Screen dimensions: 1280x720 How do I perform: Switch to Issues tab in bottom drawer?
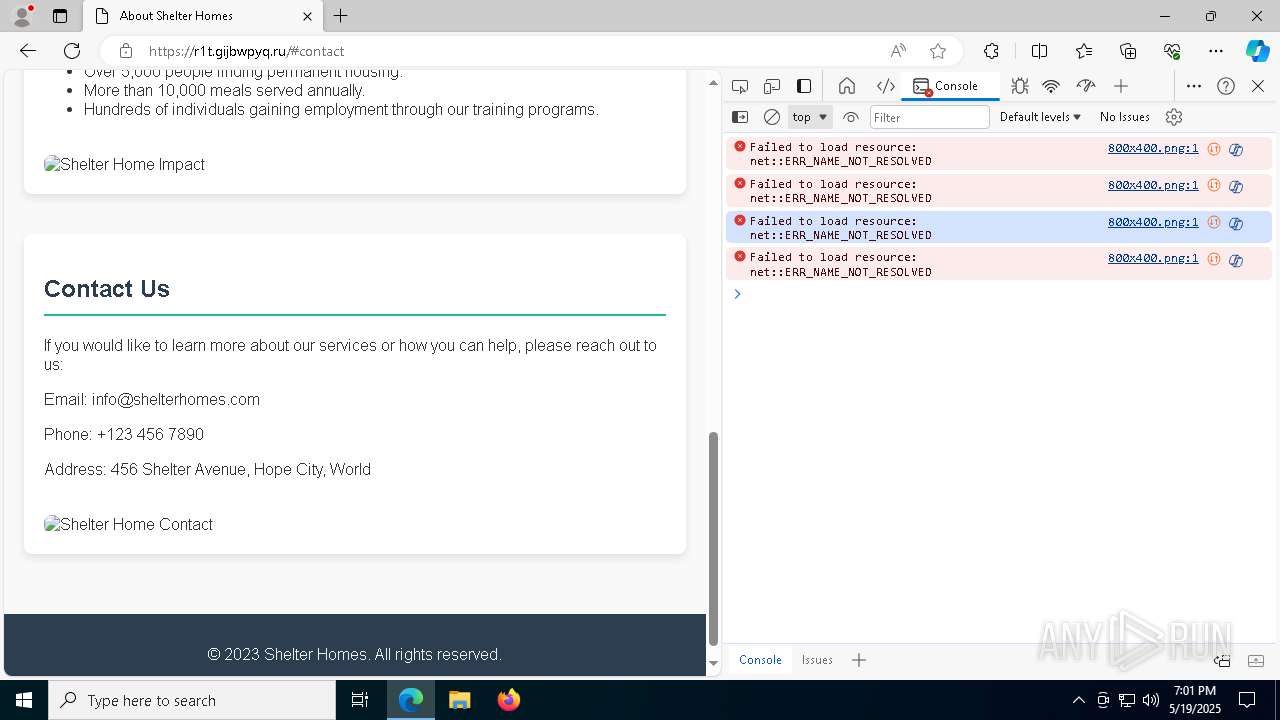[x=817, y=660]
